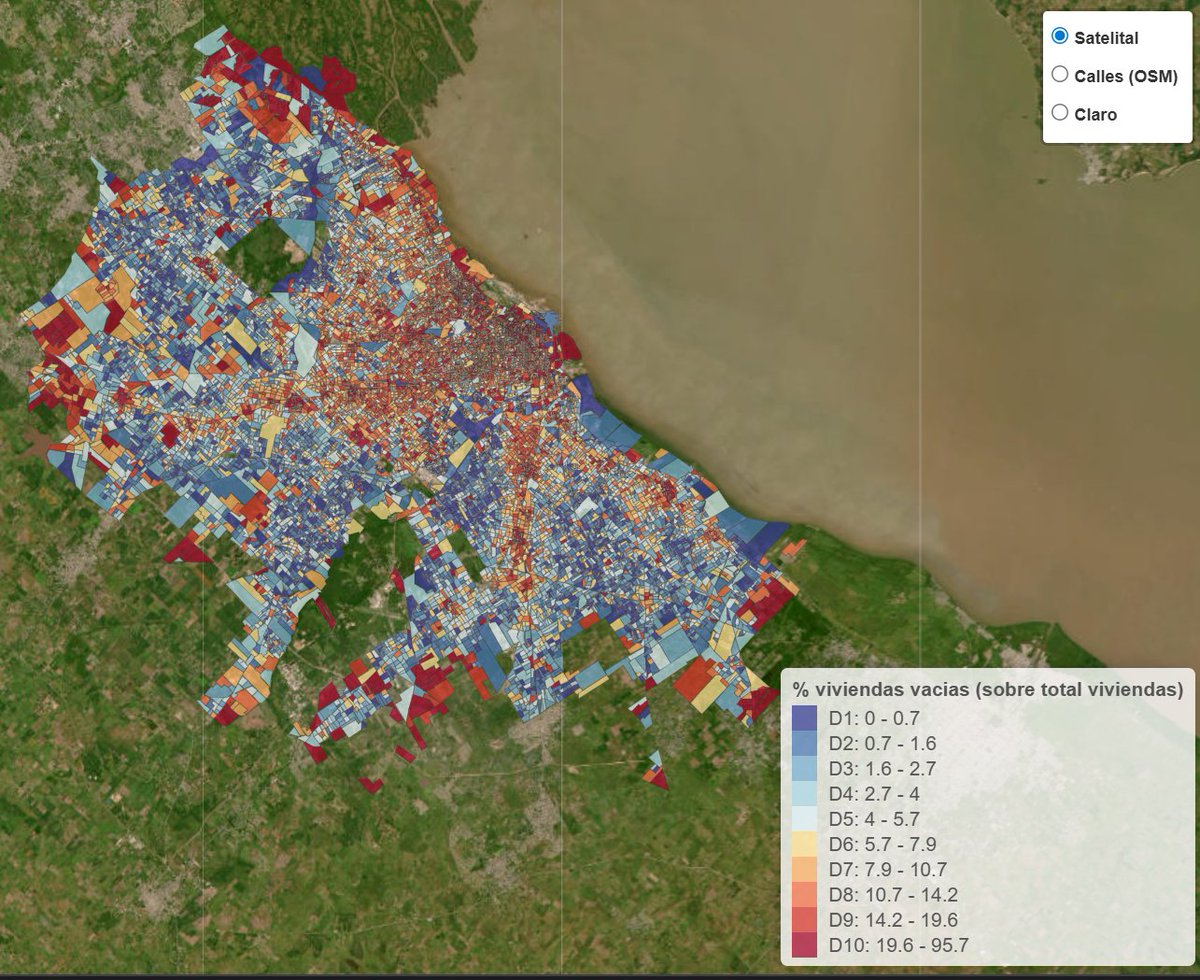Click legend text 'D1: 0 - 0.7'

(873, 718)
